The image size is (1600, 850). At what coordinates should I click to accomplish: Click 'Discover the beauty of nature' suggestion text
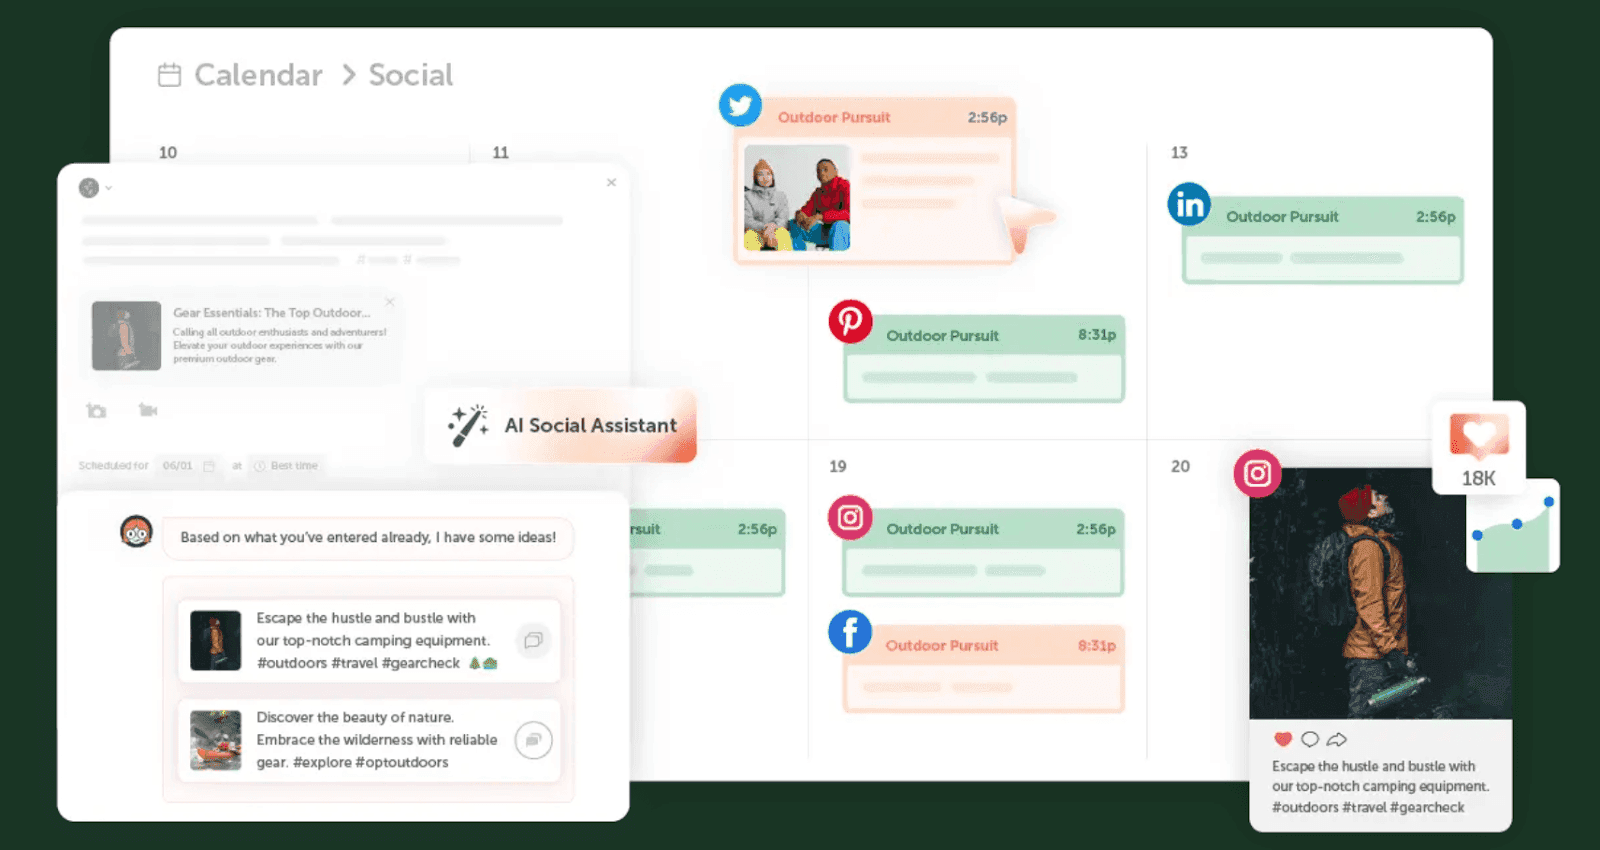377,740
